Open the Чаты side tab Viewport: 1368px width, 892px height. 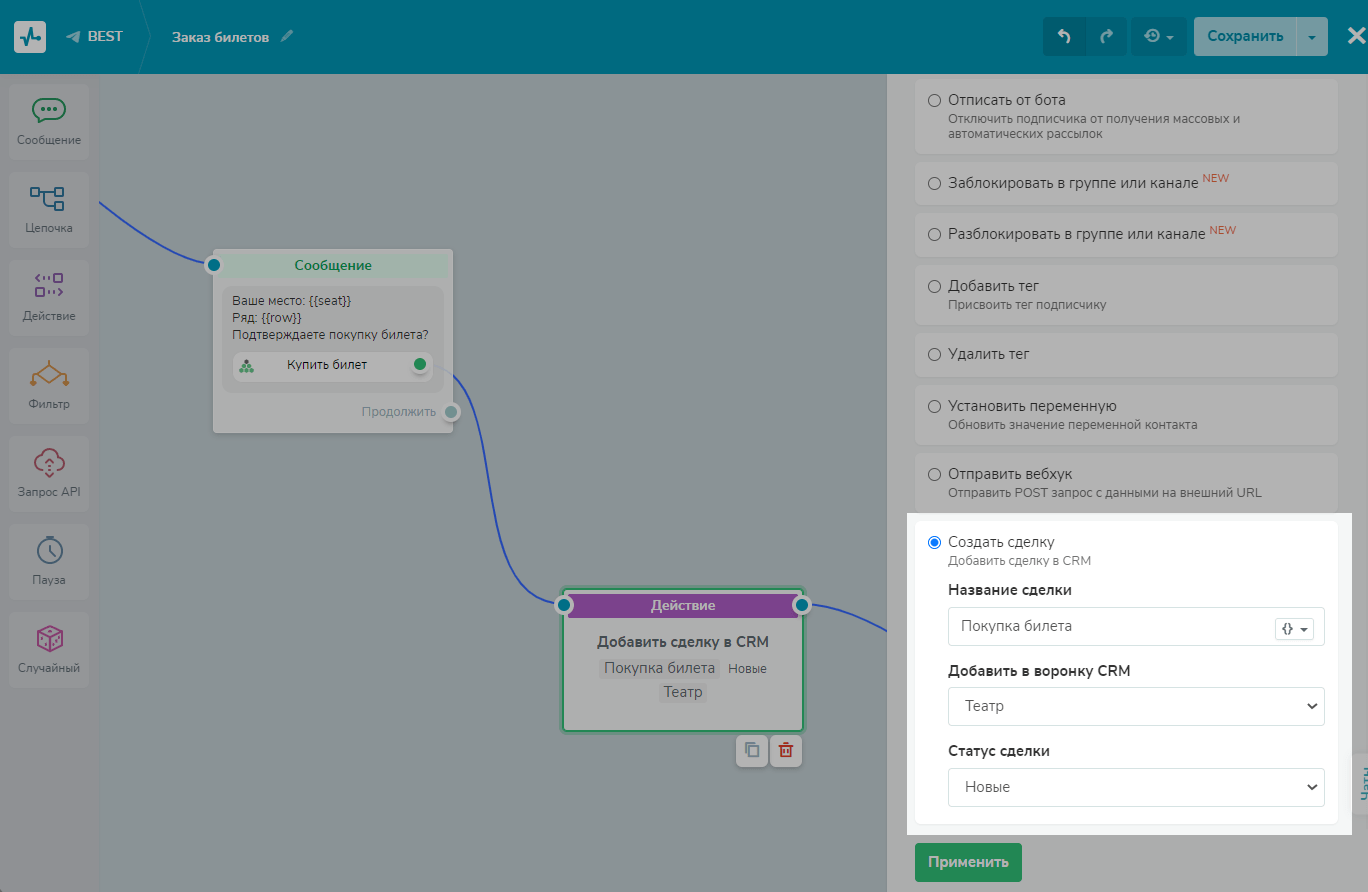point(1360,780)
